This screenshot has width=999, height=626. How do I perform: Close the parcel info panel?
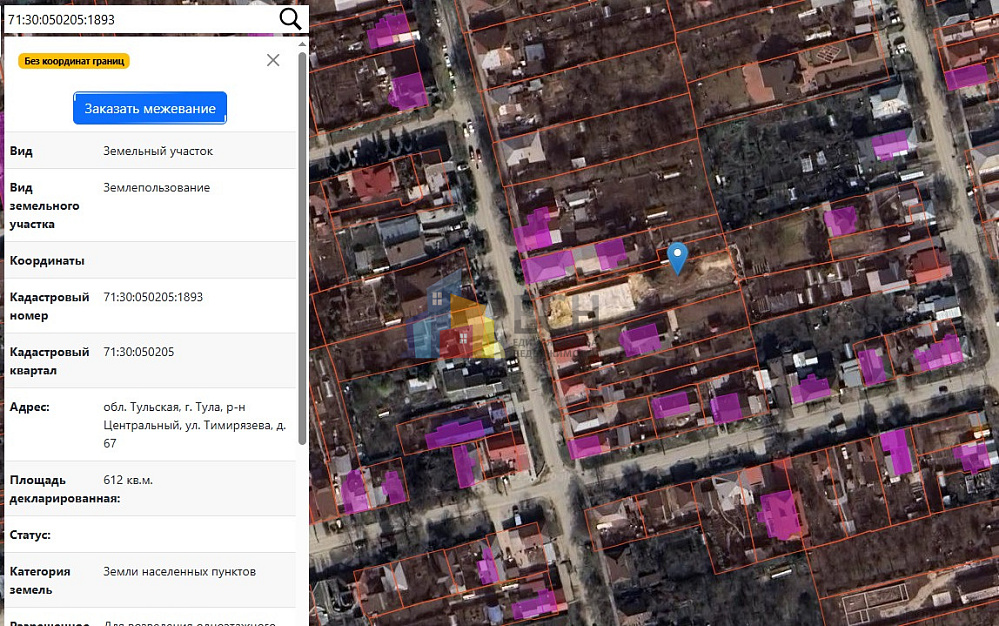coord(273,60)
